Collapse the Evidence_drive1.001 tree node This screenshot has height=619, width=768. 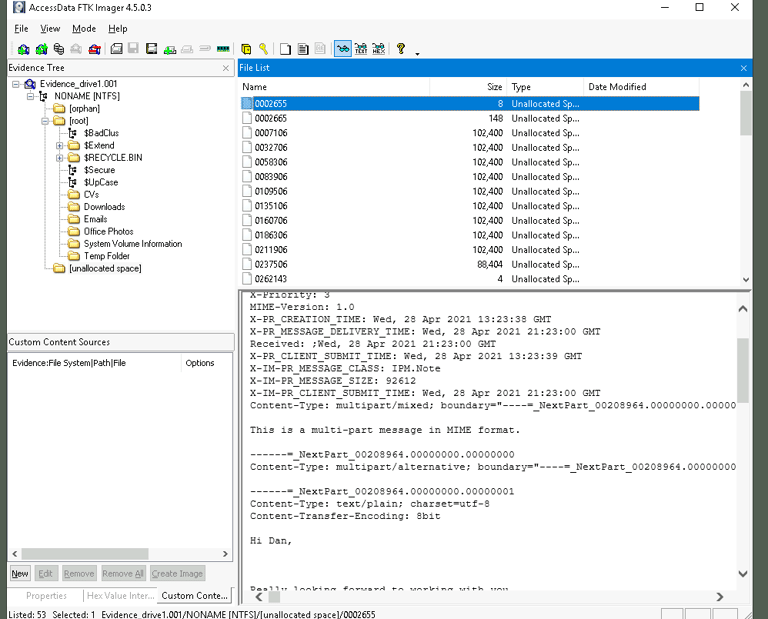[16, 84]
